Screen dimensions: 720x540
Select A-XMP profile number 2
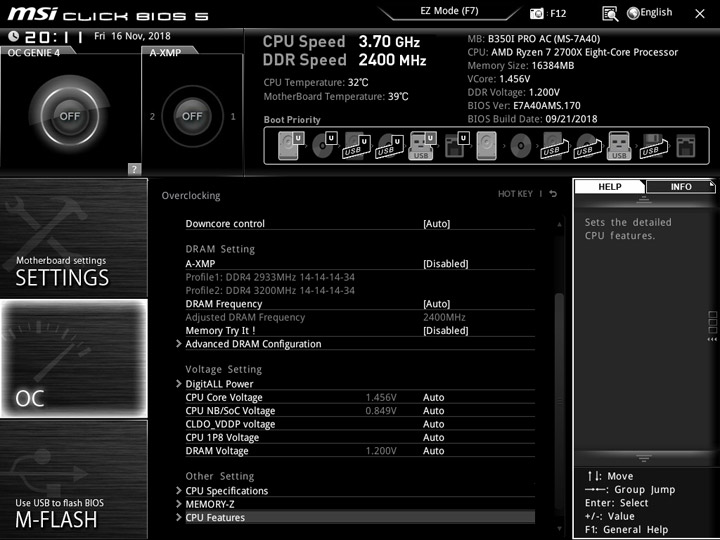[x=152, y=117]
